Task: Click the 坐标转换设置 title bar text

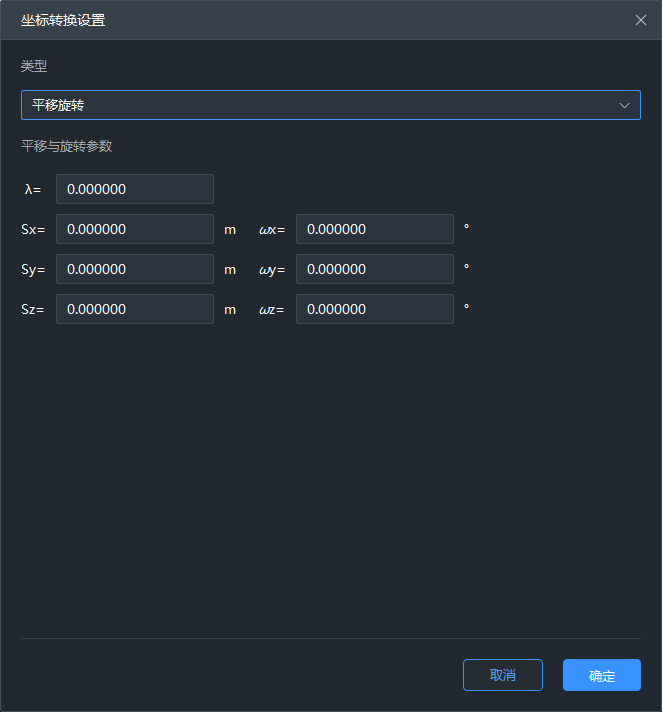Action: 63,20
